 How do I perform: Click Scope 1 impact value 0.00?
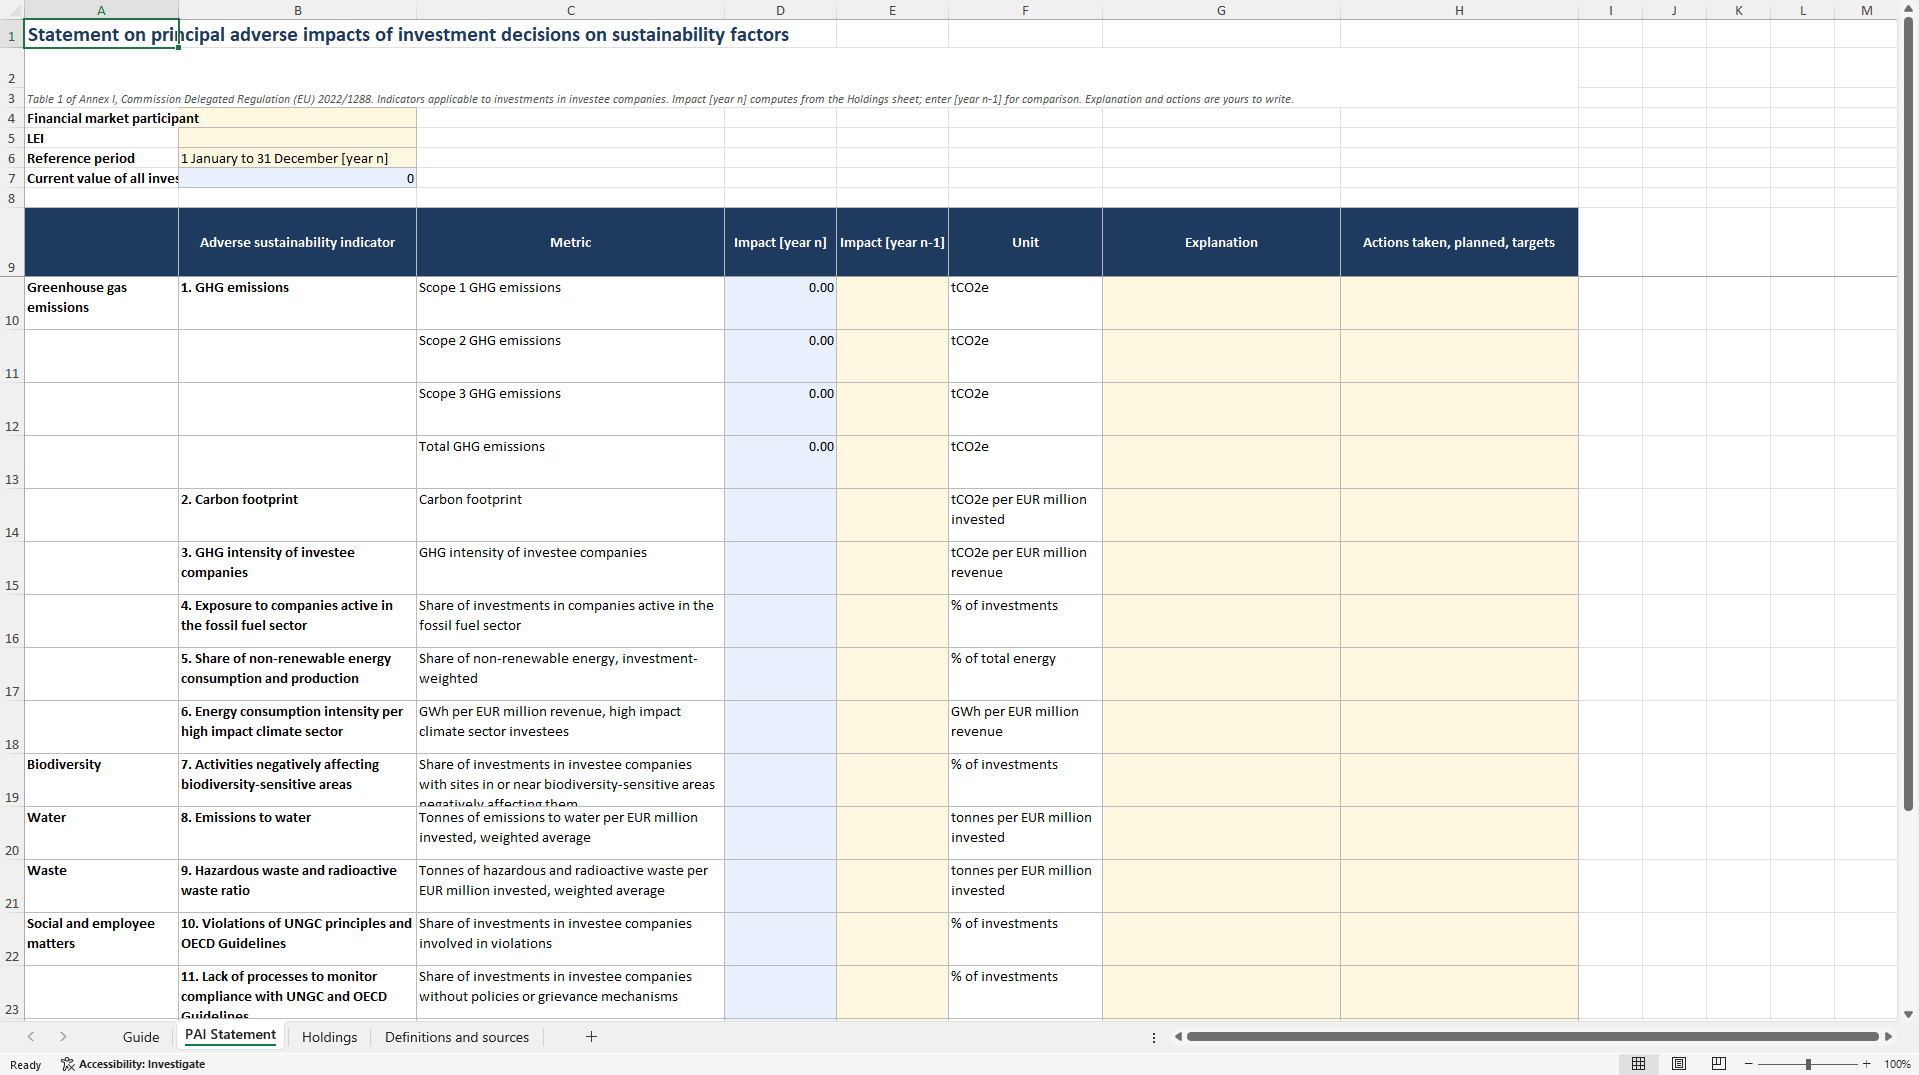click(780, 303)
